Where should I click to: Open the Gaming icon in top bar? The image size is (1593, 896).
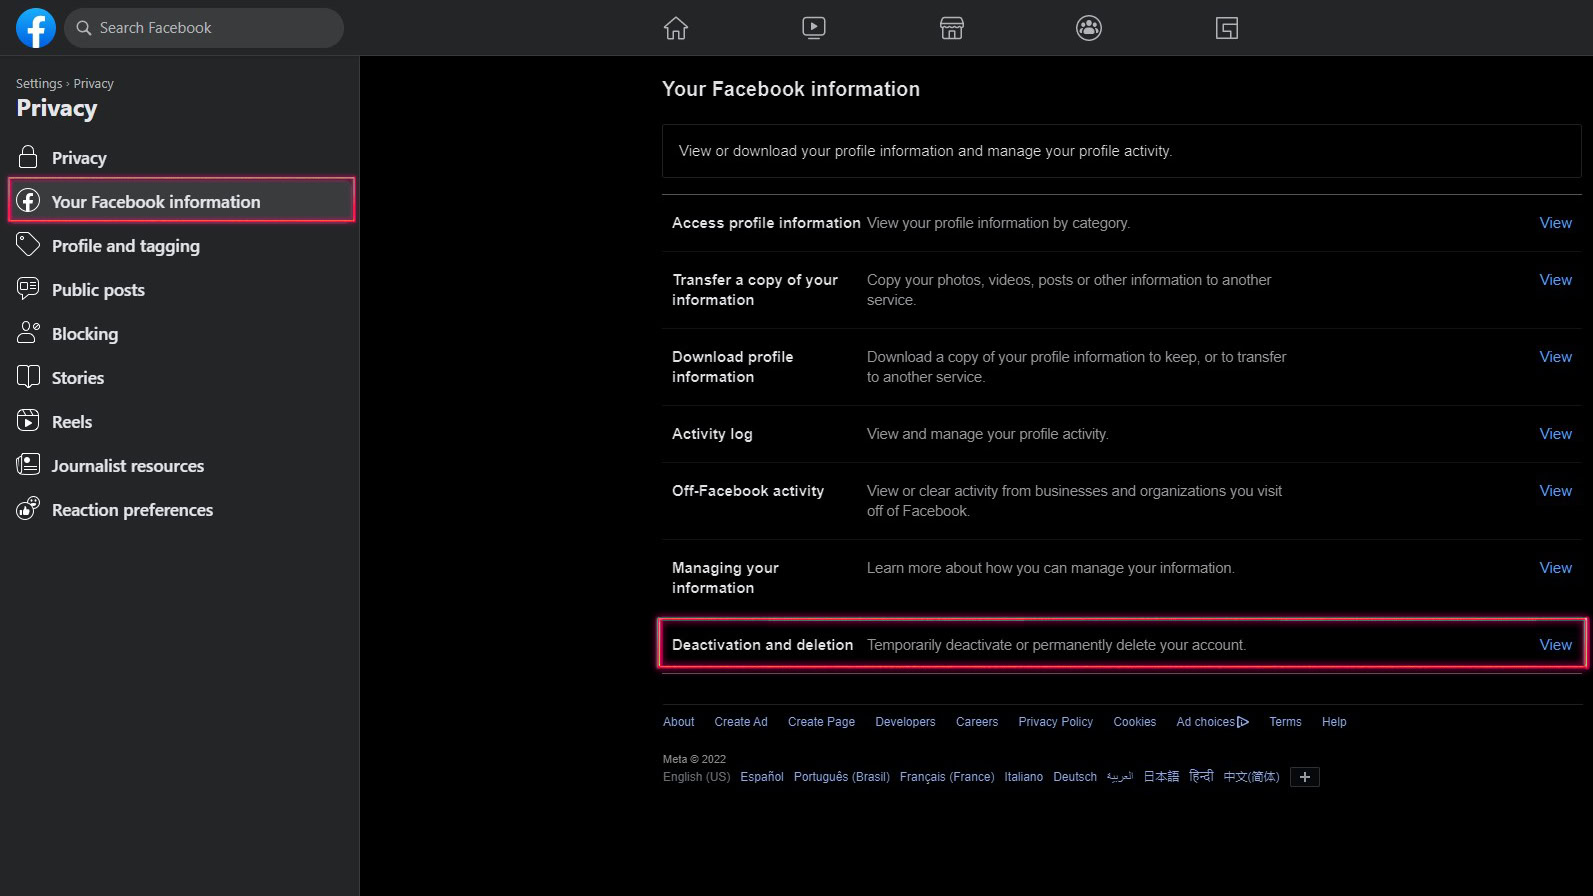pyautogui.click(x=1227, y=28)
